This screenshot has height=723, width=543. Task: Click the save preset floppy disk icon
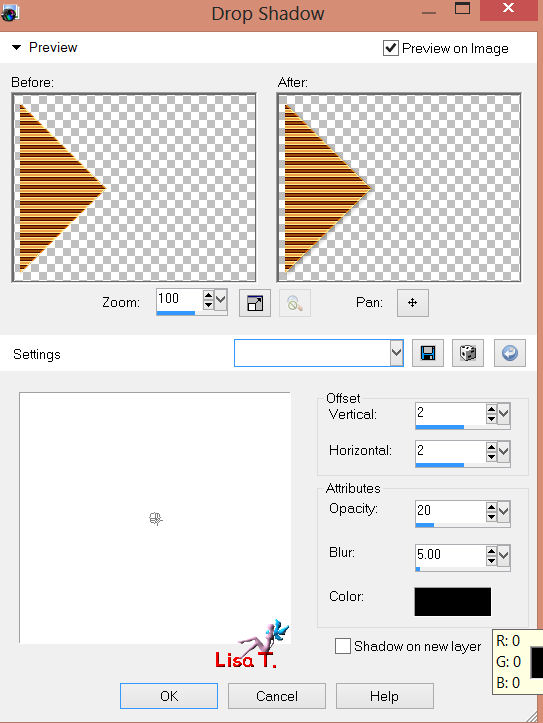pyautogui.click(x=428, y=354)
